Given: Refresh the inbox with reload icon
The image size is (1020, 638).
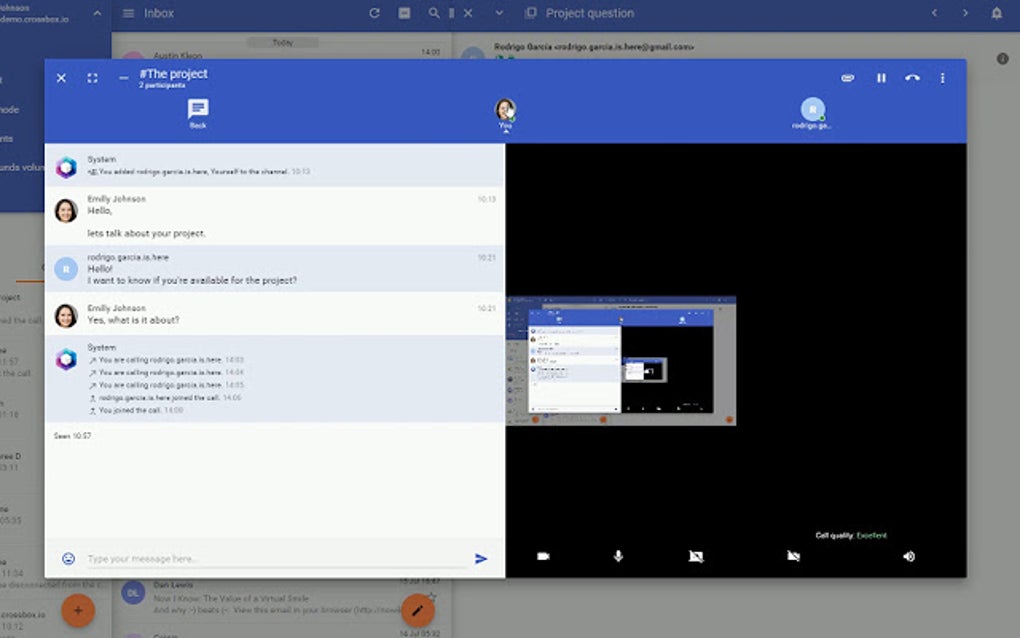Looking at the screenshot, I should (x=374, y=13).
